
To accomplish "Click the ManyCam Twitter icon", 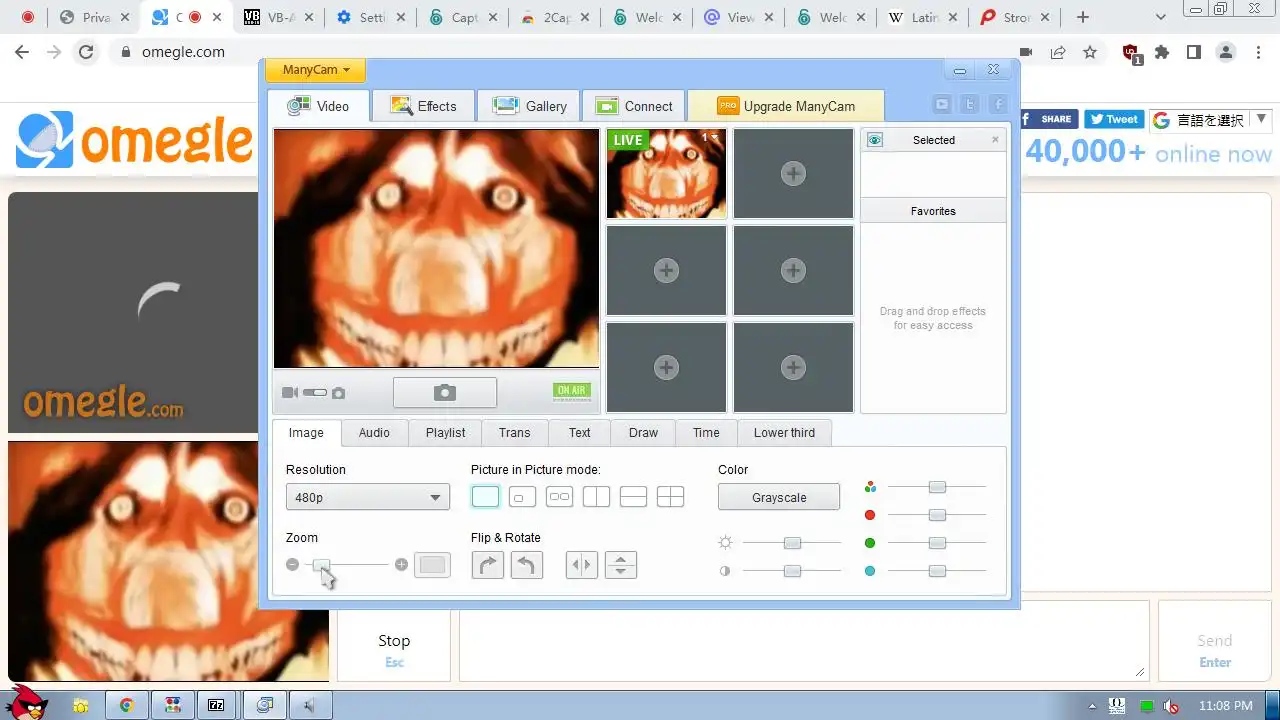I will pos(970,104).
